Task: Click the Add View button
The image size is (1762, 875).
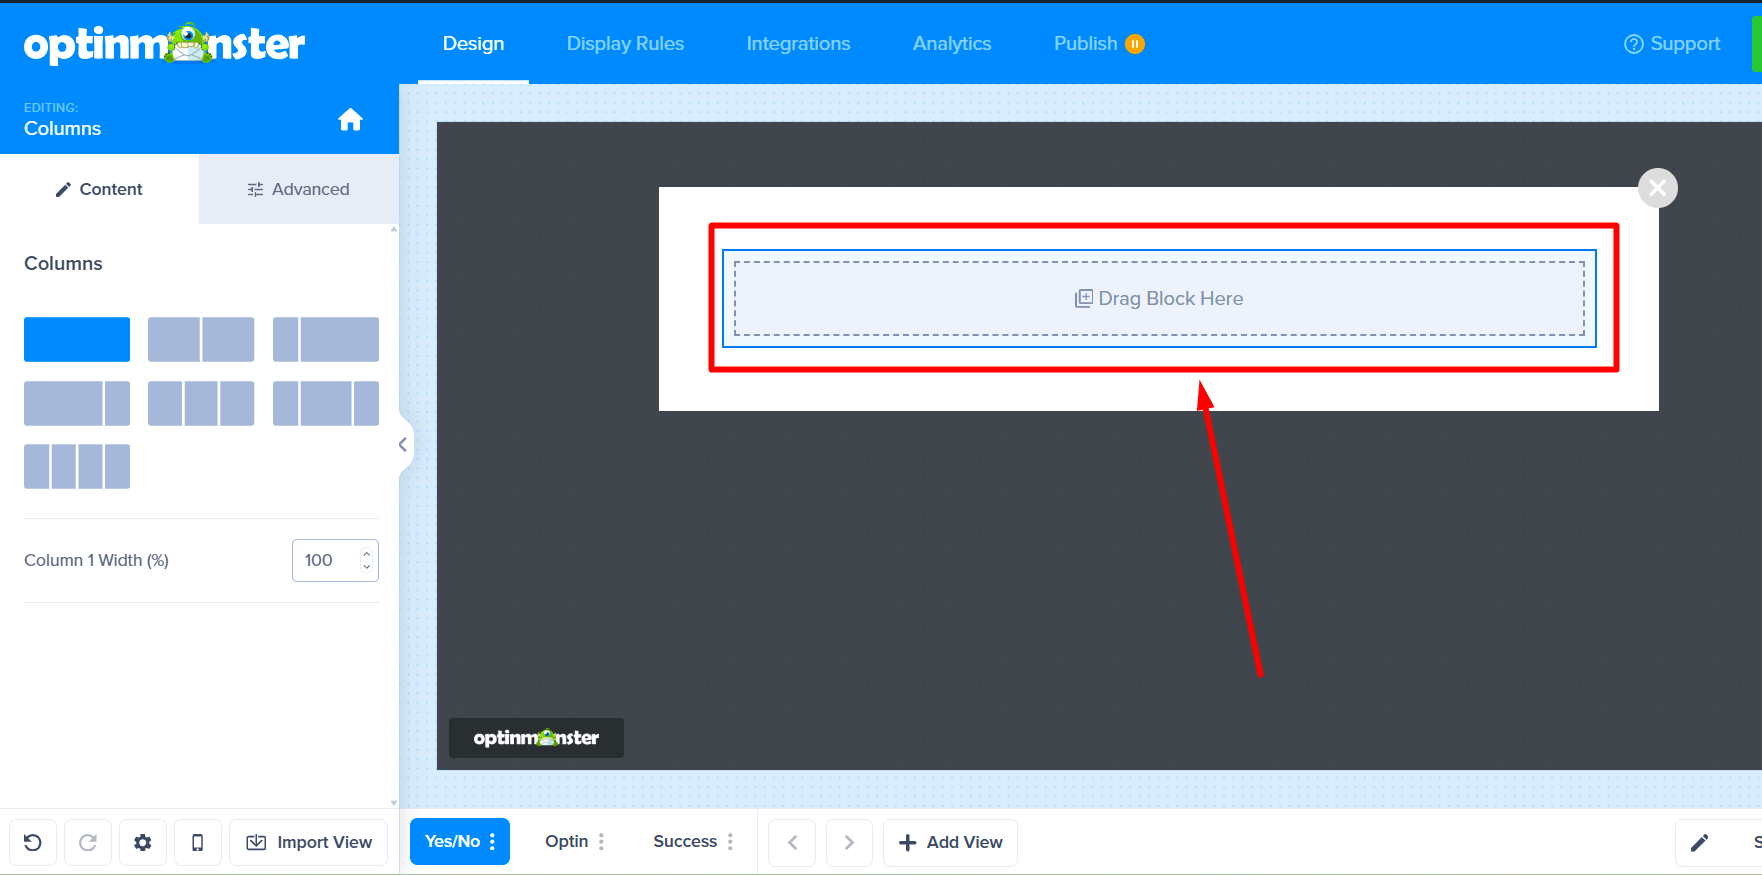Action: tap(950, 842)
